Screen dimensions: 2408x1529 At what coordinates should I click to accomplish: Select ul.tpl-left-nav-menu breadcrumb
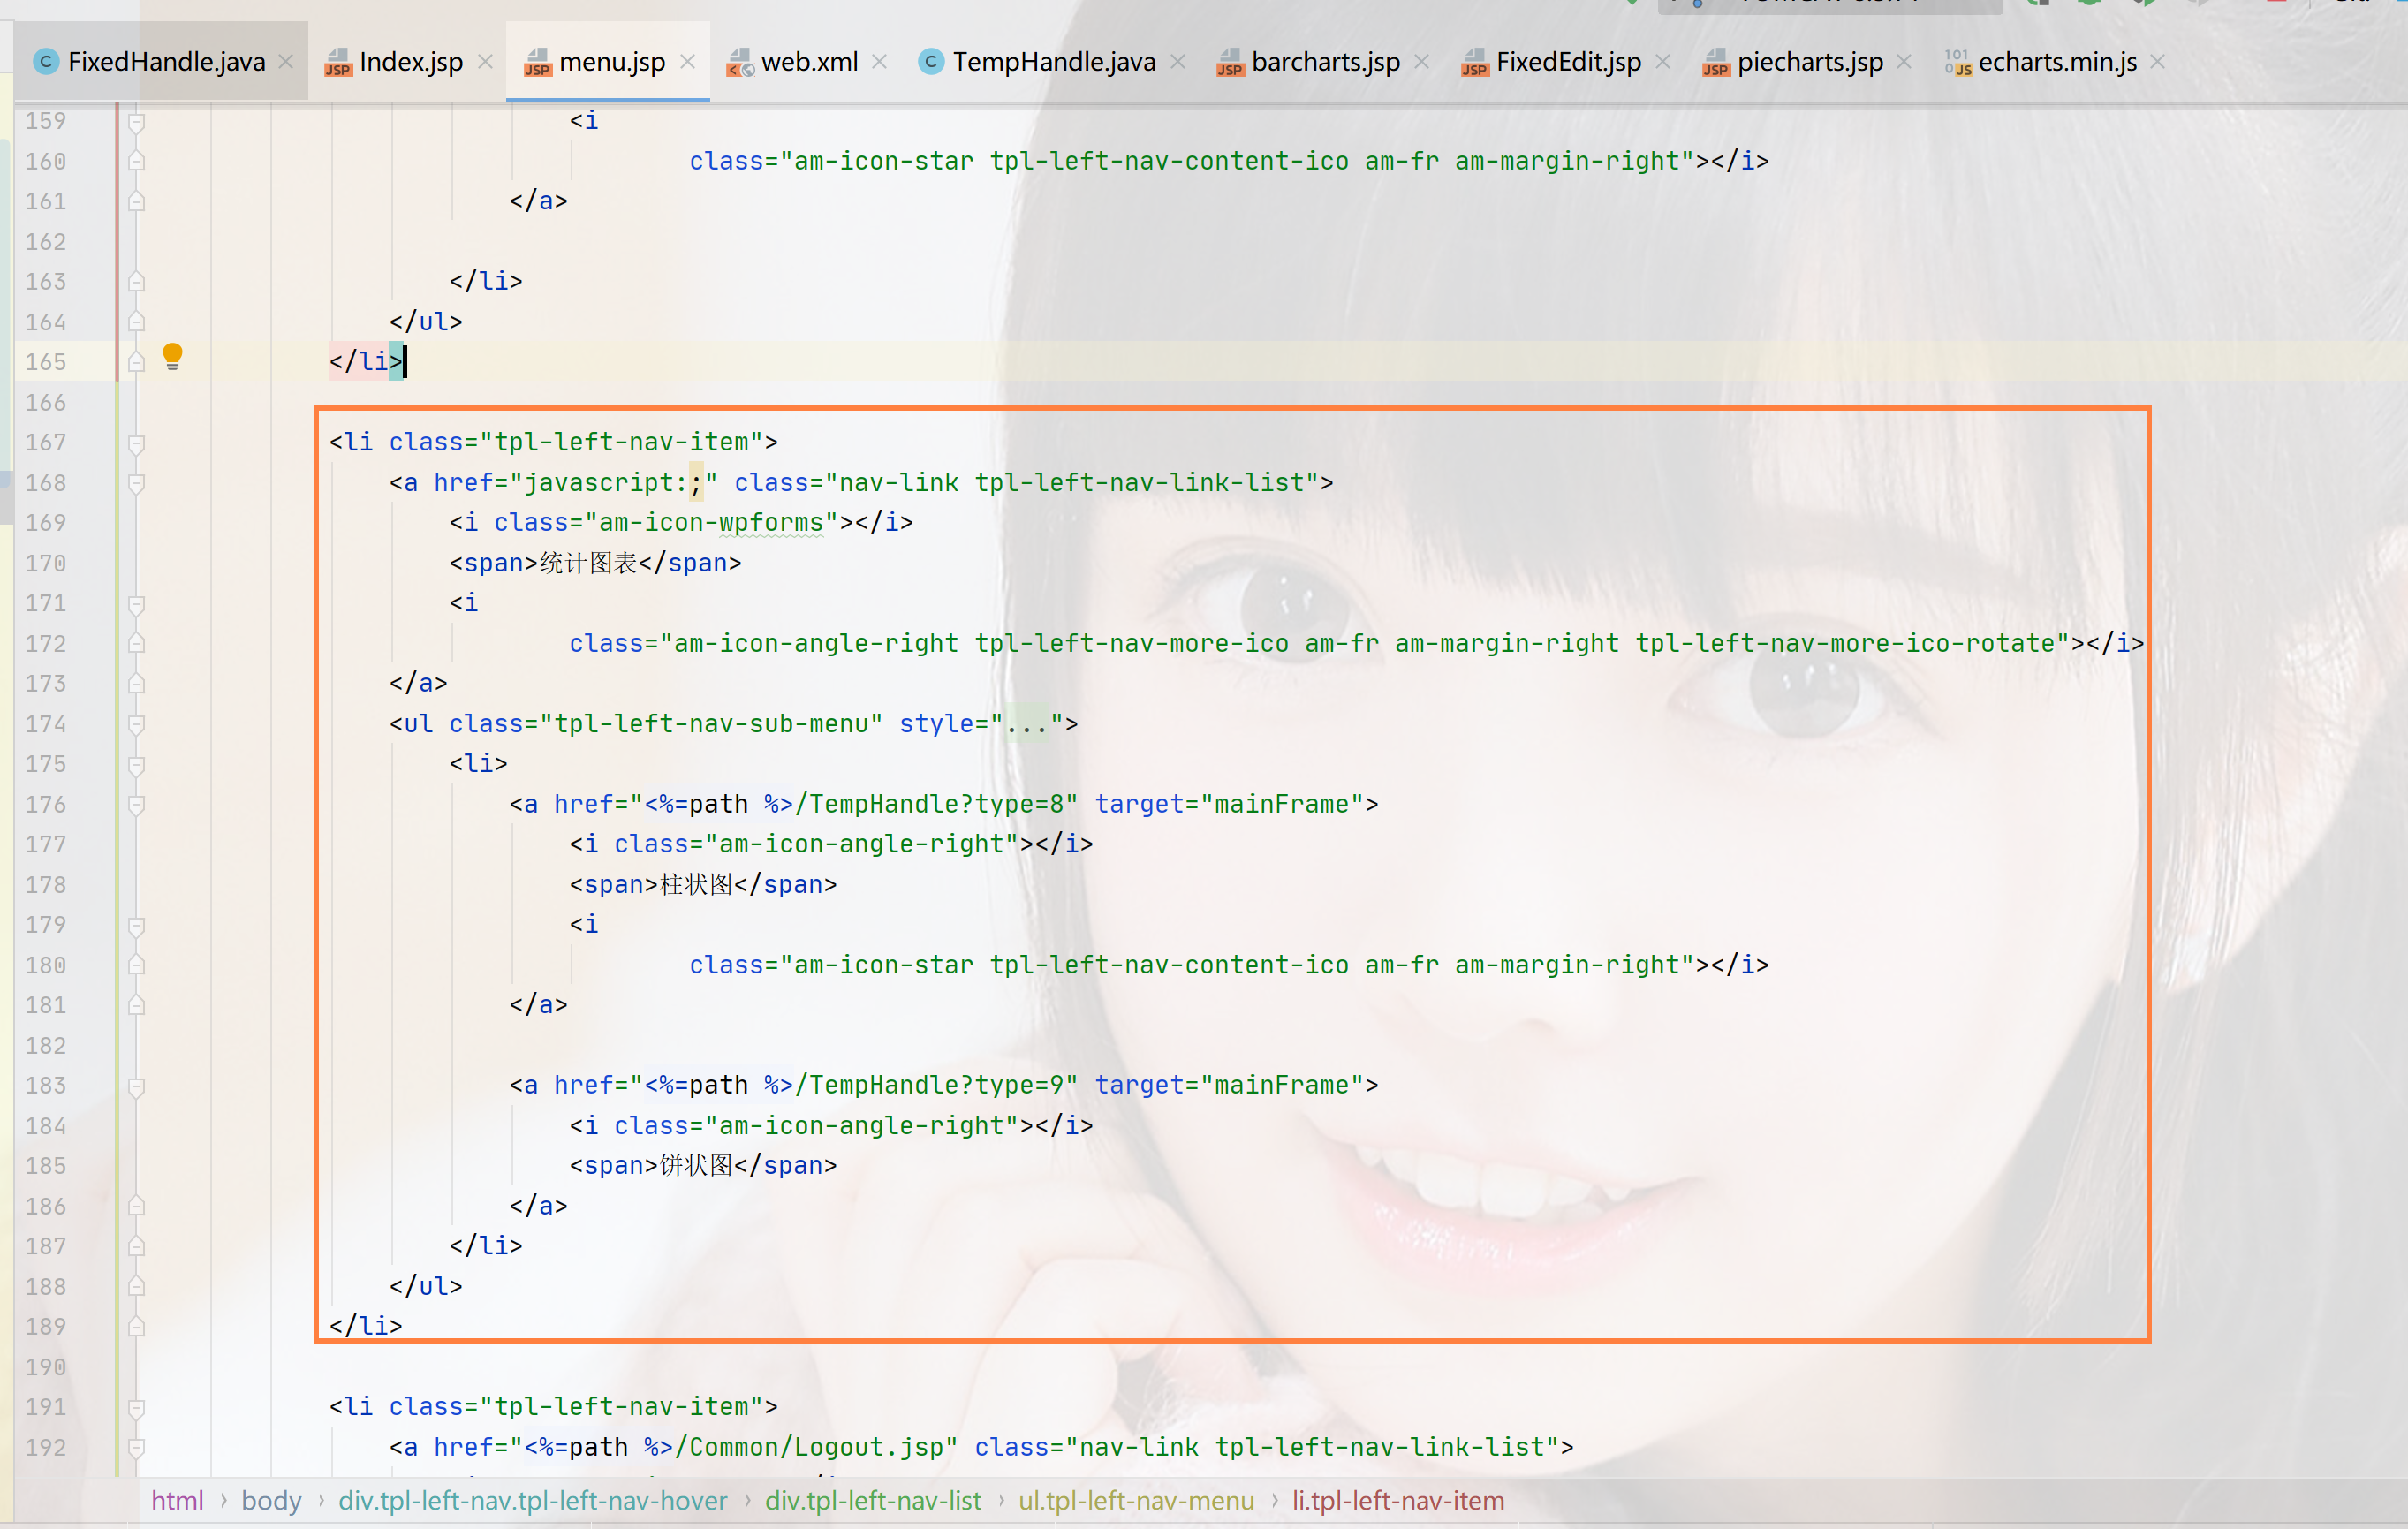tap(1135, 1500)
